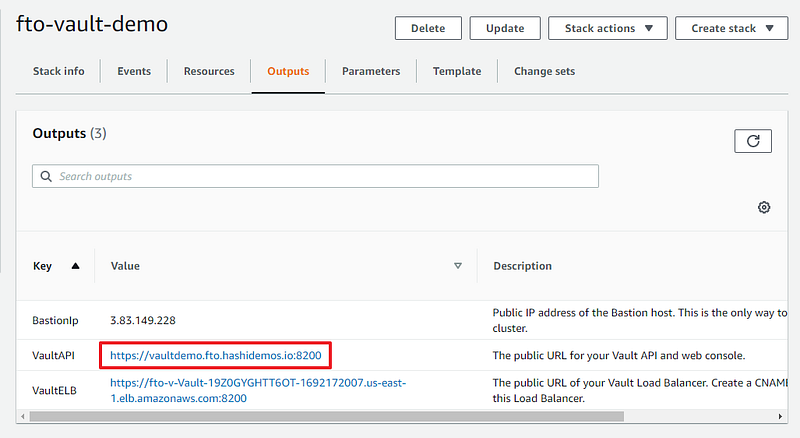Click the scrollbar right arrow

780,417
